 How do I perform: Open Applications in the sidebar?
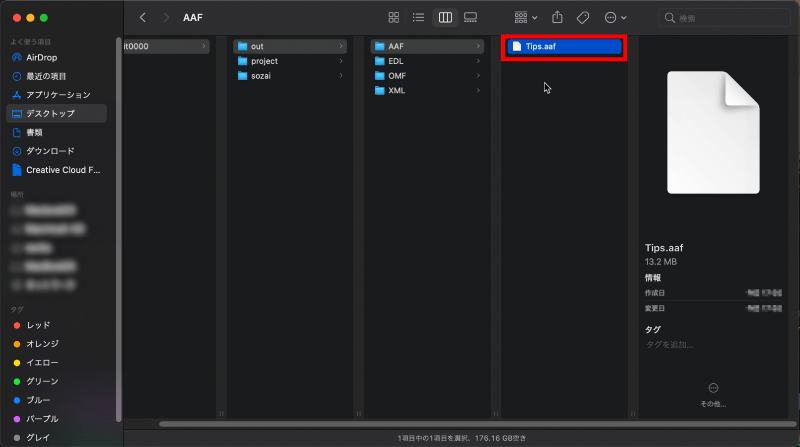pos(57,95)
